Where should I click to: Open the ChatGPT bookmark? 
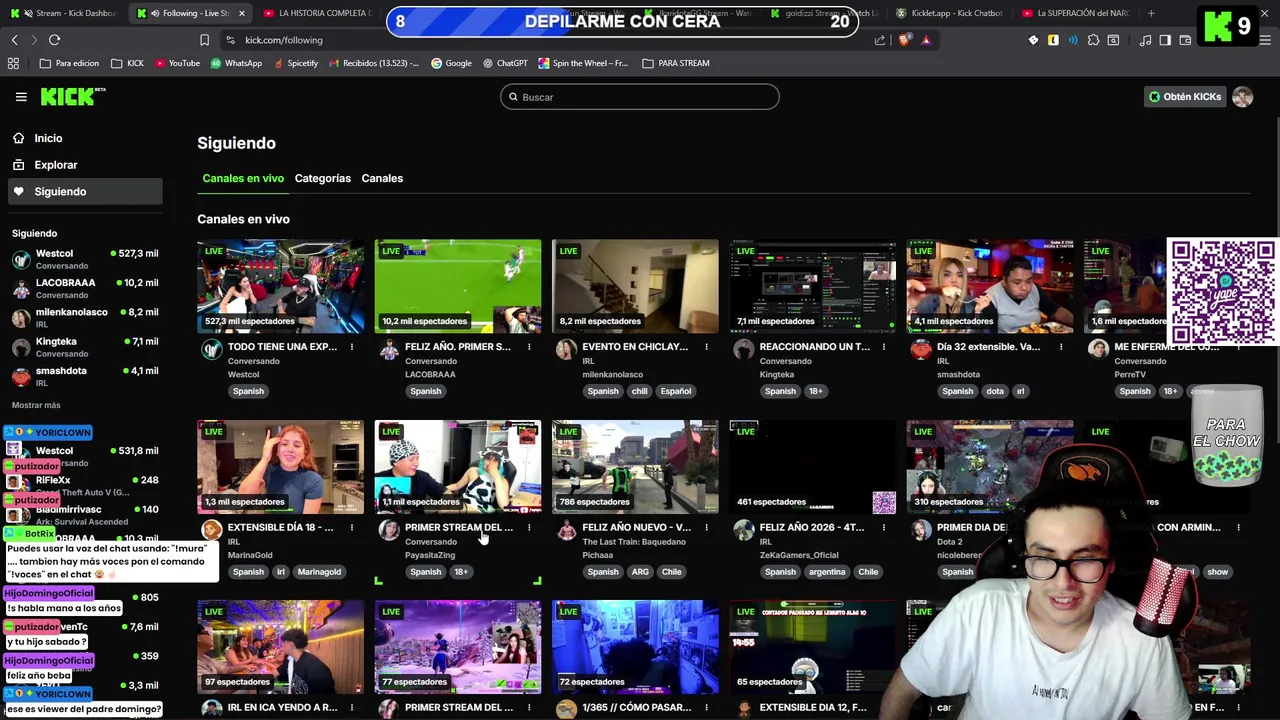(505, 63)
